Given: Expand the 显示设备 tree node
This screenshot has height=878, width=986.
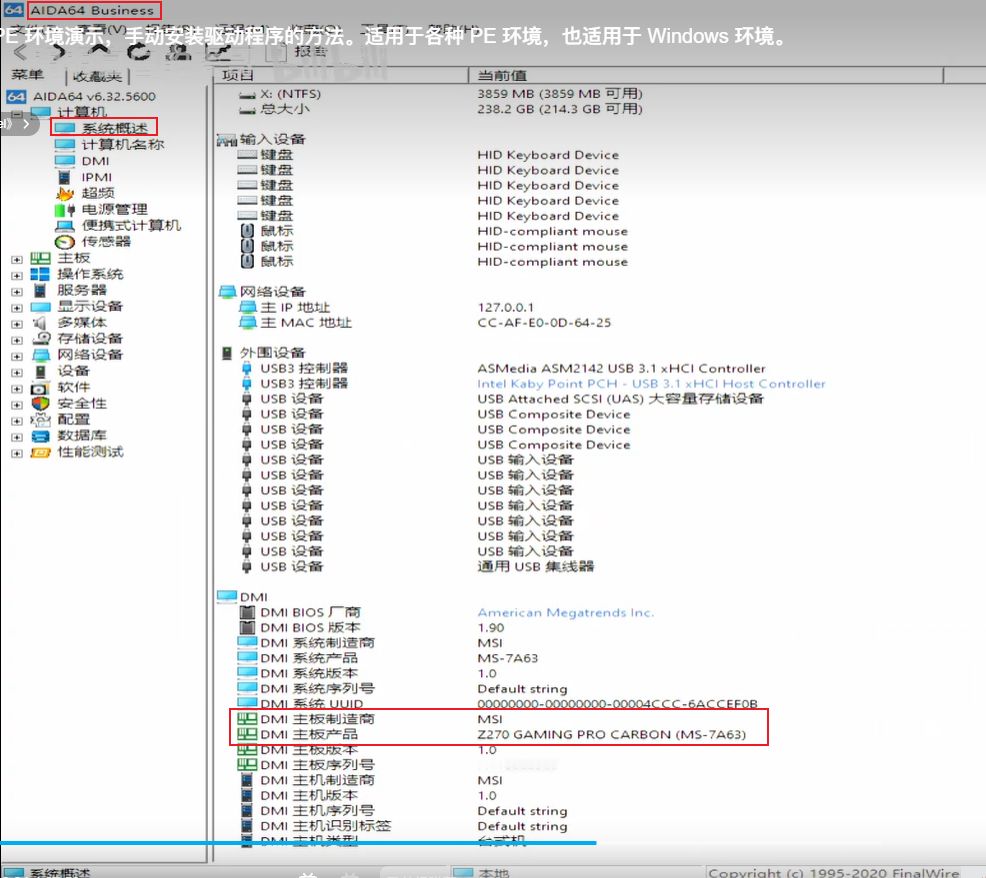Looking at the screenshot, I should pos(17,308).
